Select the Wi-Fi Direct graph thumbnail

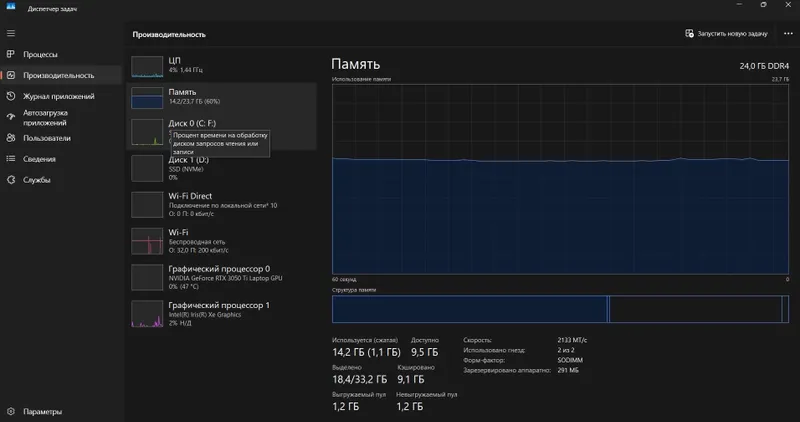147,205
